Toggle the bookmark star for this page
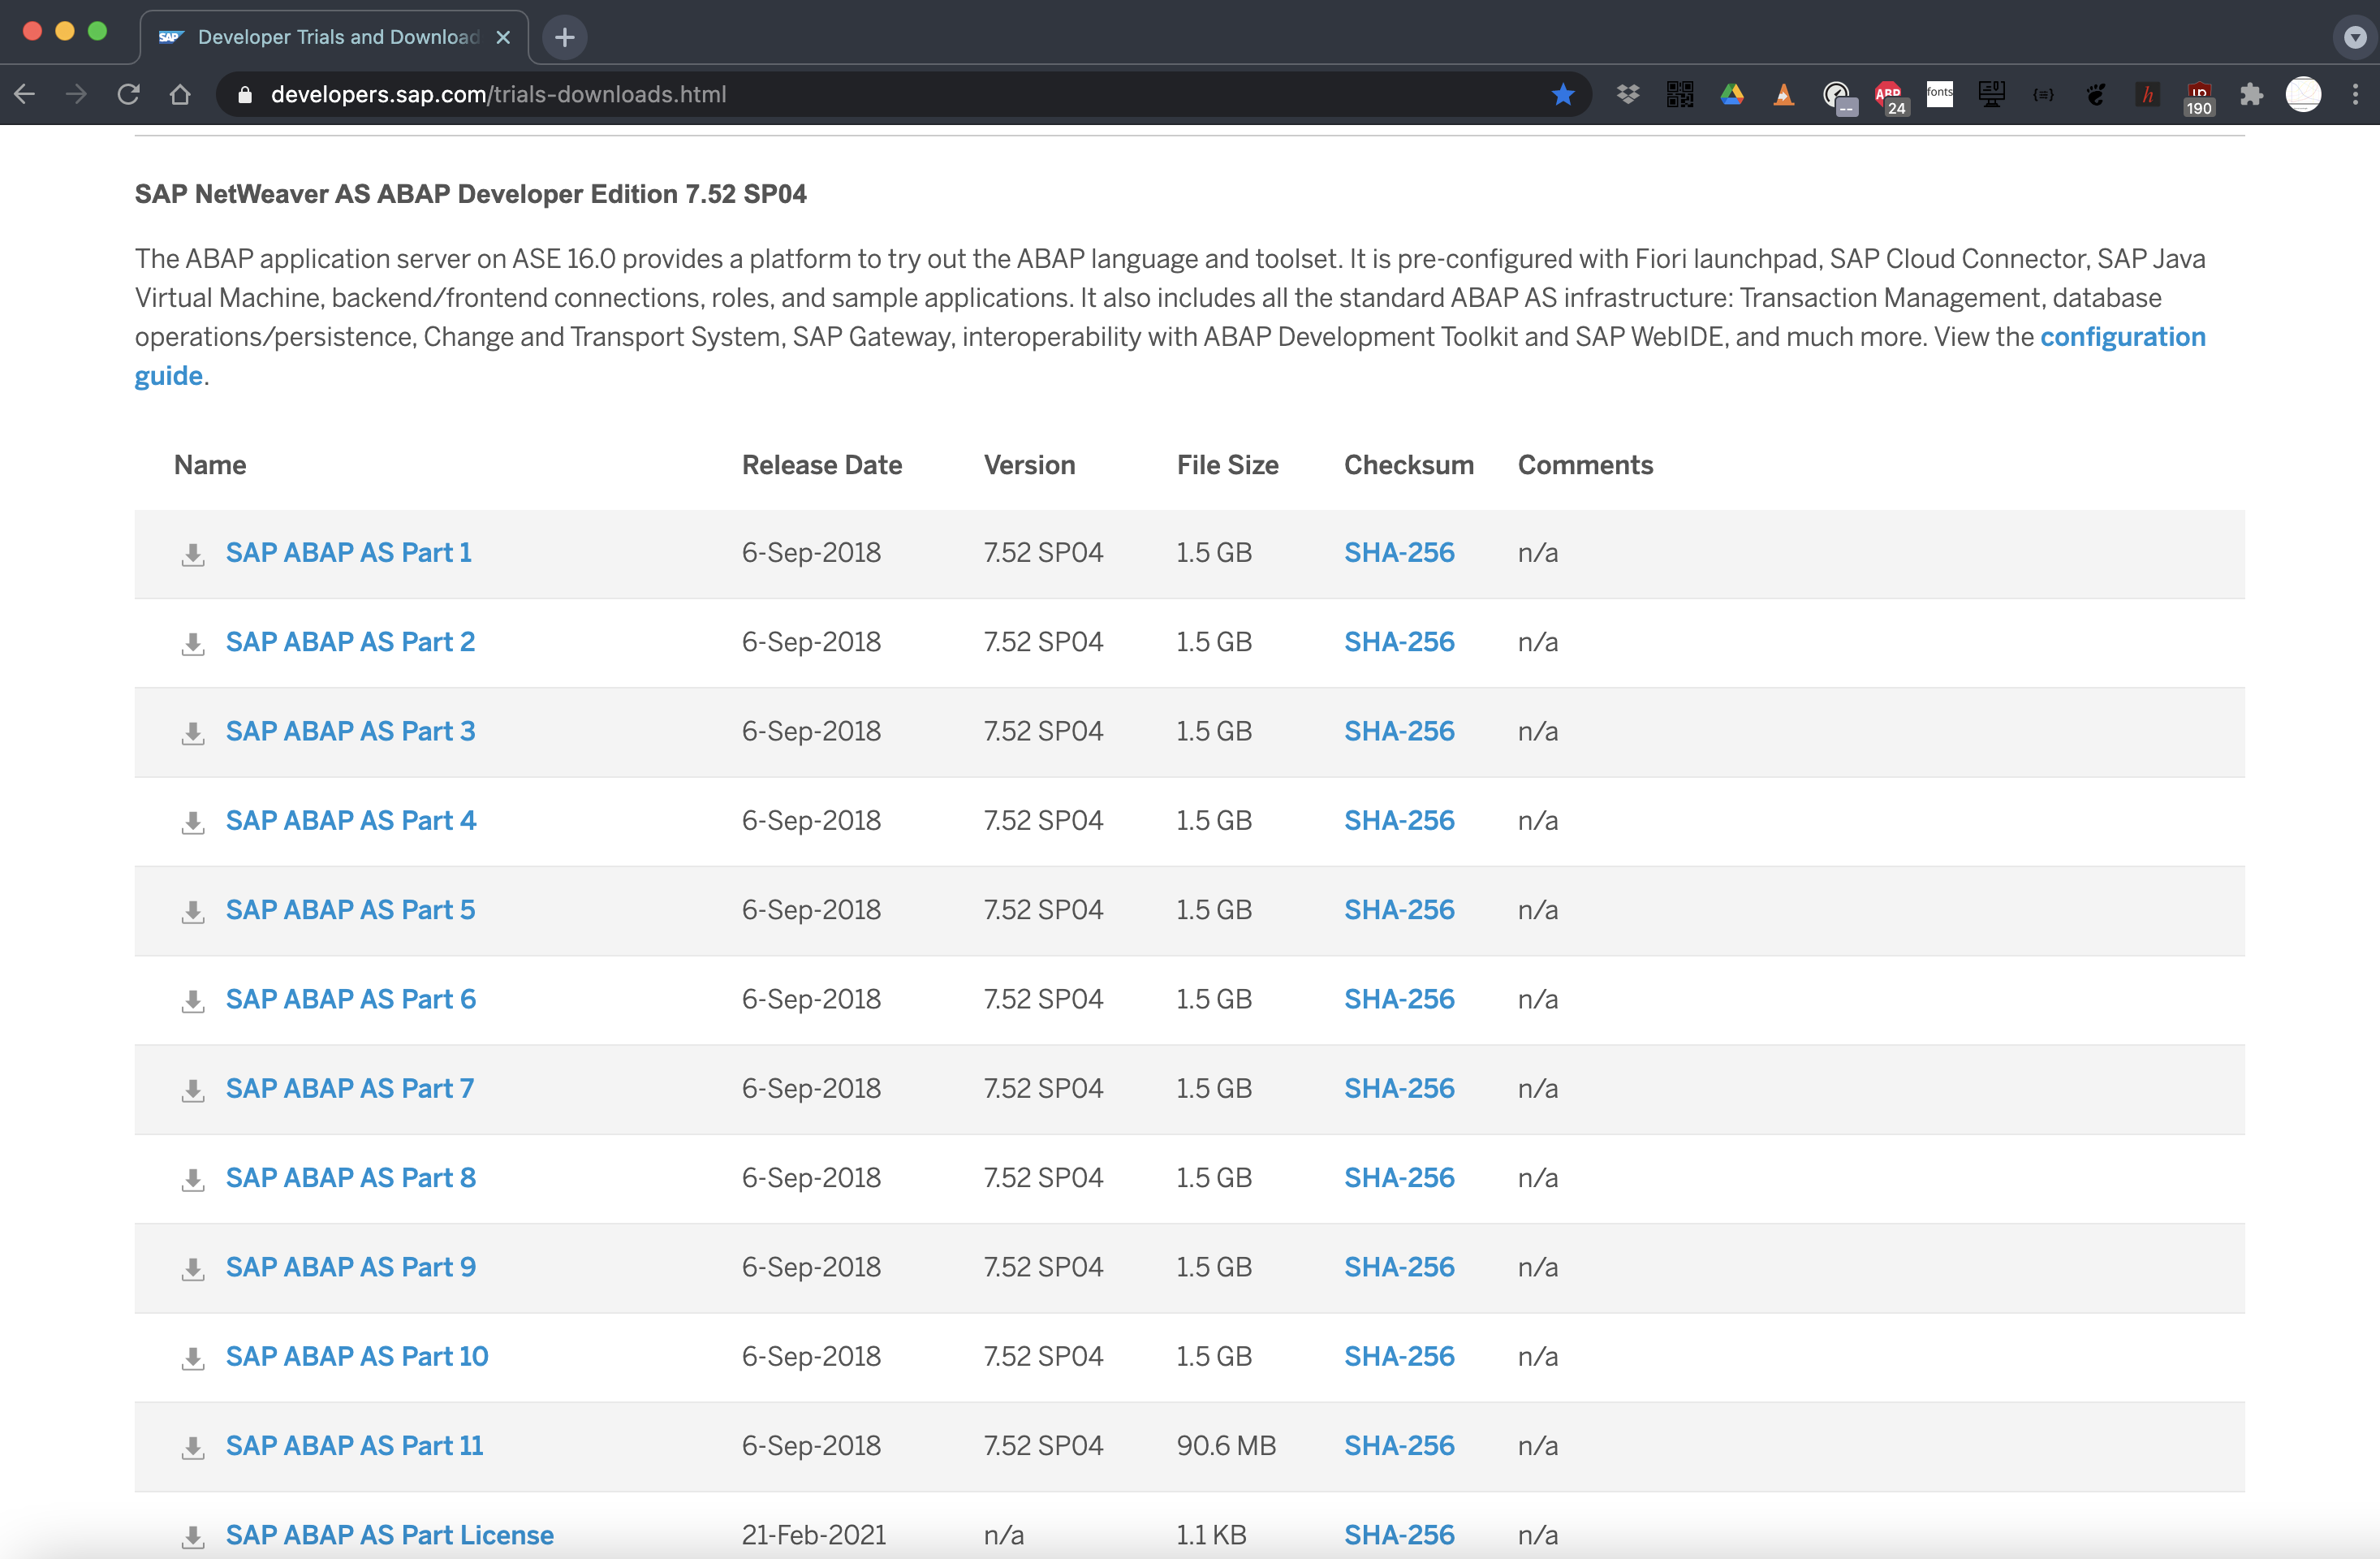Viewport: 2380px width, 1559px height. (x=1563, y=94)
